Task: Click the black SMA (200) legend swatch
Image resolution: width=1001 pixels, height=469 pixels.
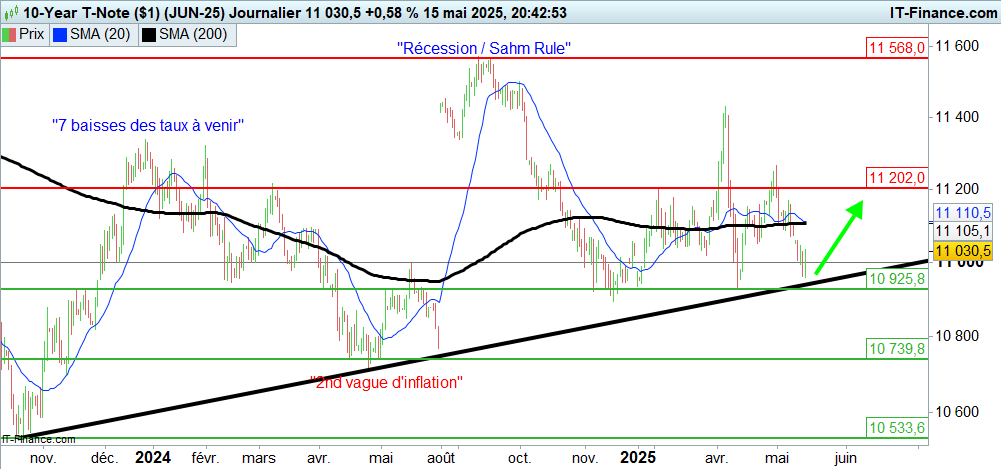Action: click(149, 35)
